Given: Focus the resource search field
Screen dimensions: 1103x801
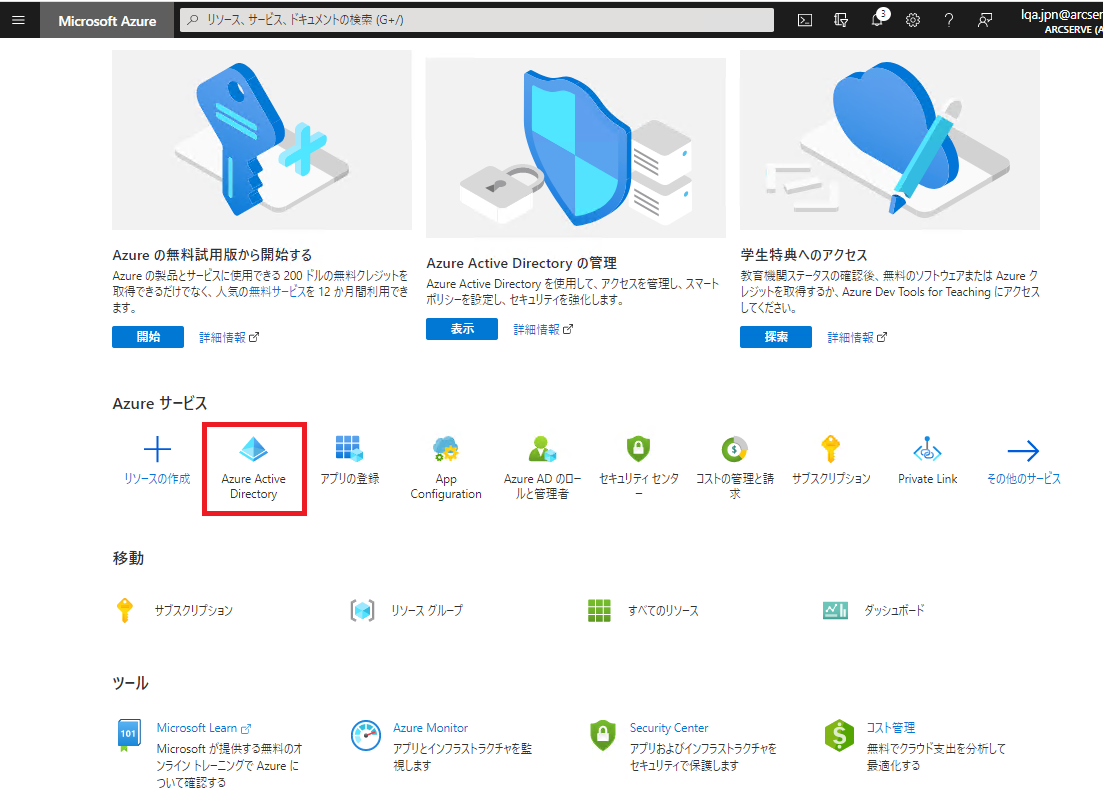Looking at the screenshot, I should [x=477, y=20].
